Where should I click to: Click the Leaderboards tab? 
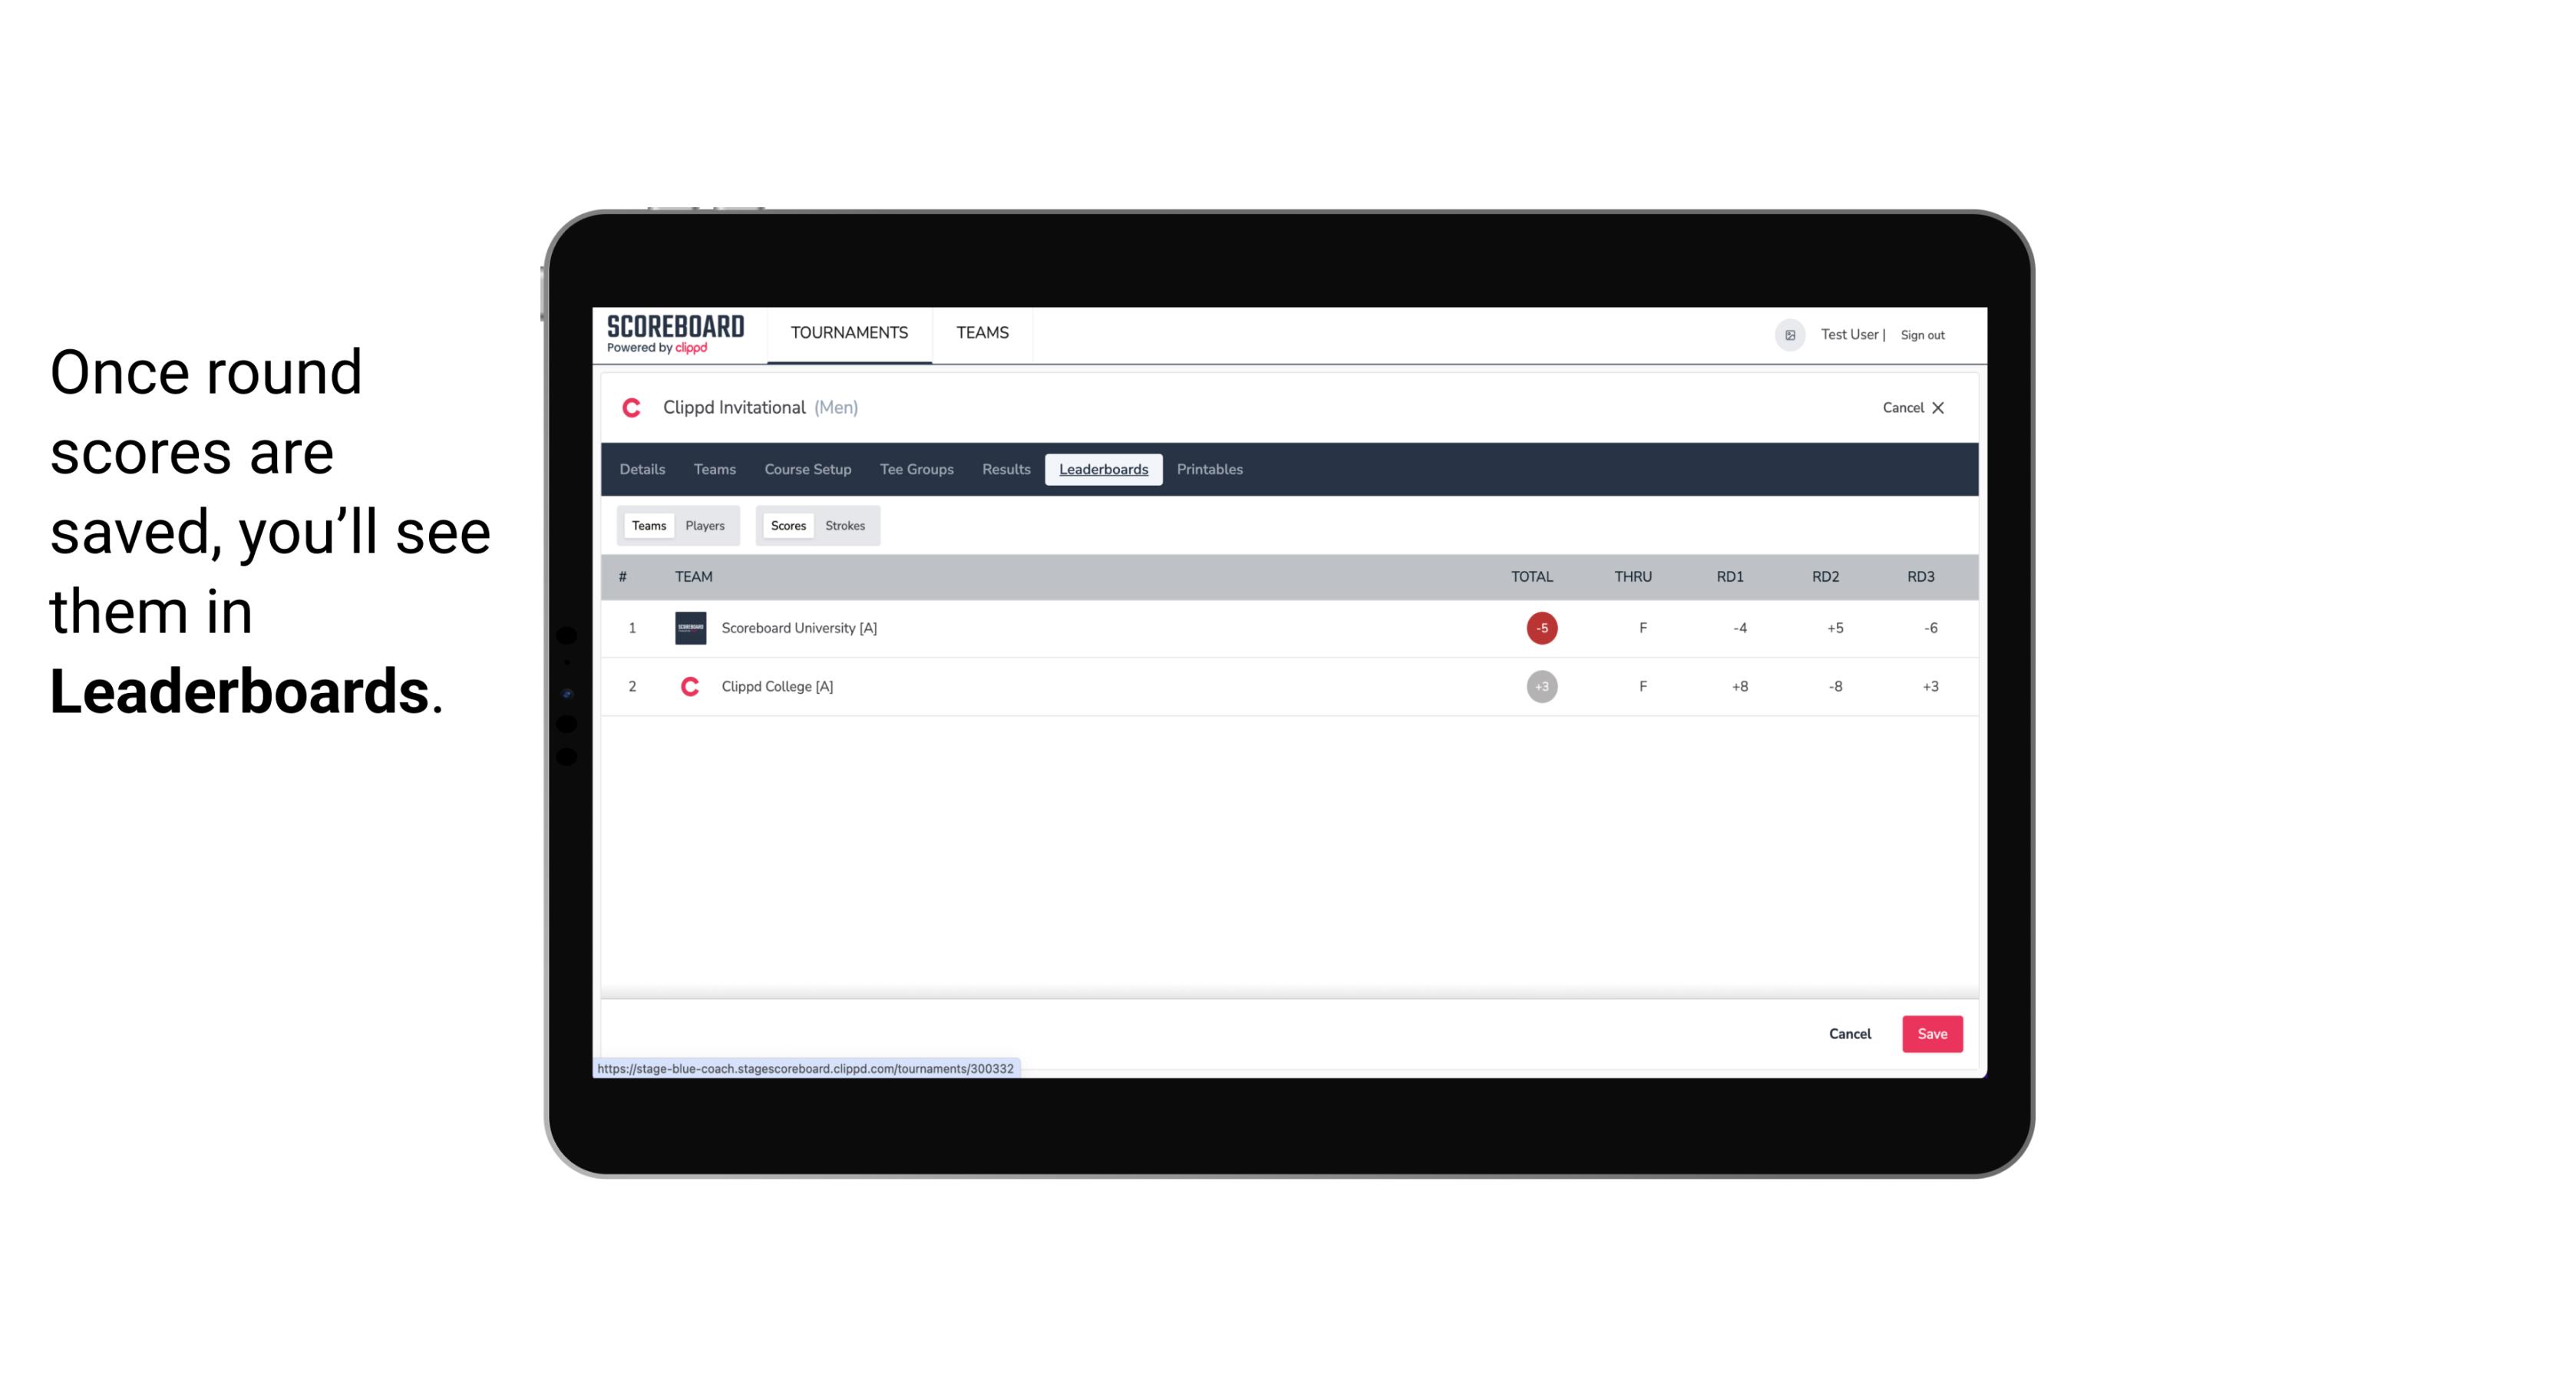pos(1103,470)
